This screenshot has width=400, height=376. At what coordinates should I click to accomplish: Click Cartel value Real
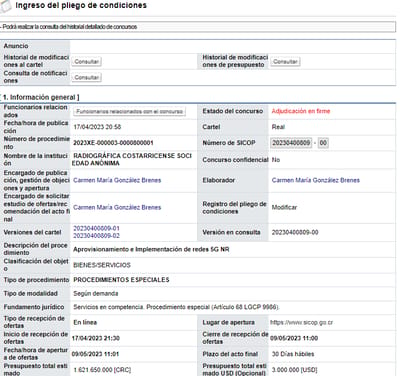point(278,127)
